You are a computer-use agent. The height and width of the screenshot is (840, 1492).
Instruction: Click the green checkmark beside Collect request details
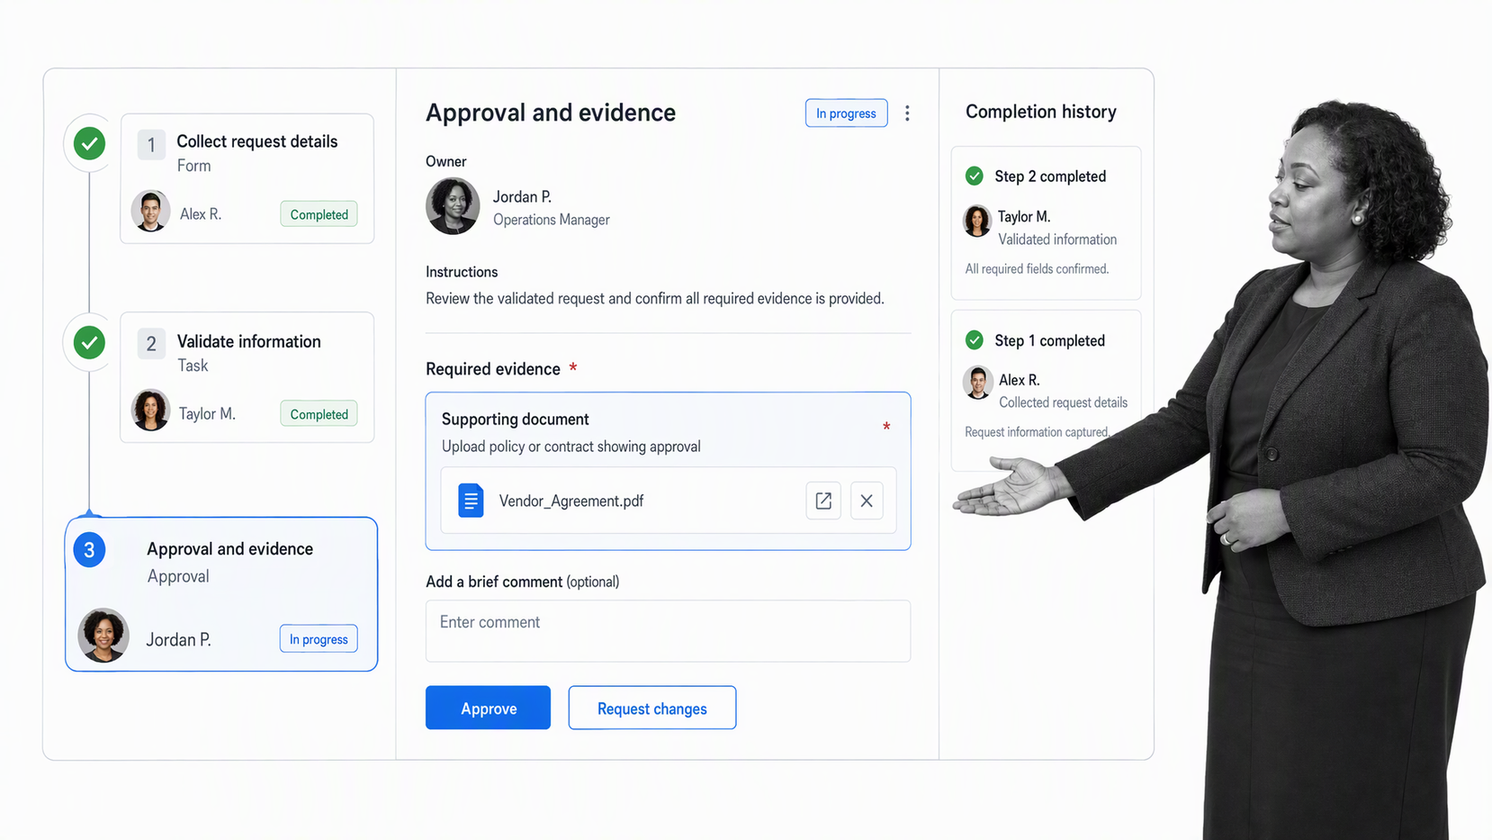(x=90, y=143)
